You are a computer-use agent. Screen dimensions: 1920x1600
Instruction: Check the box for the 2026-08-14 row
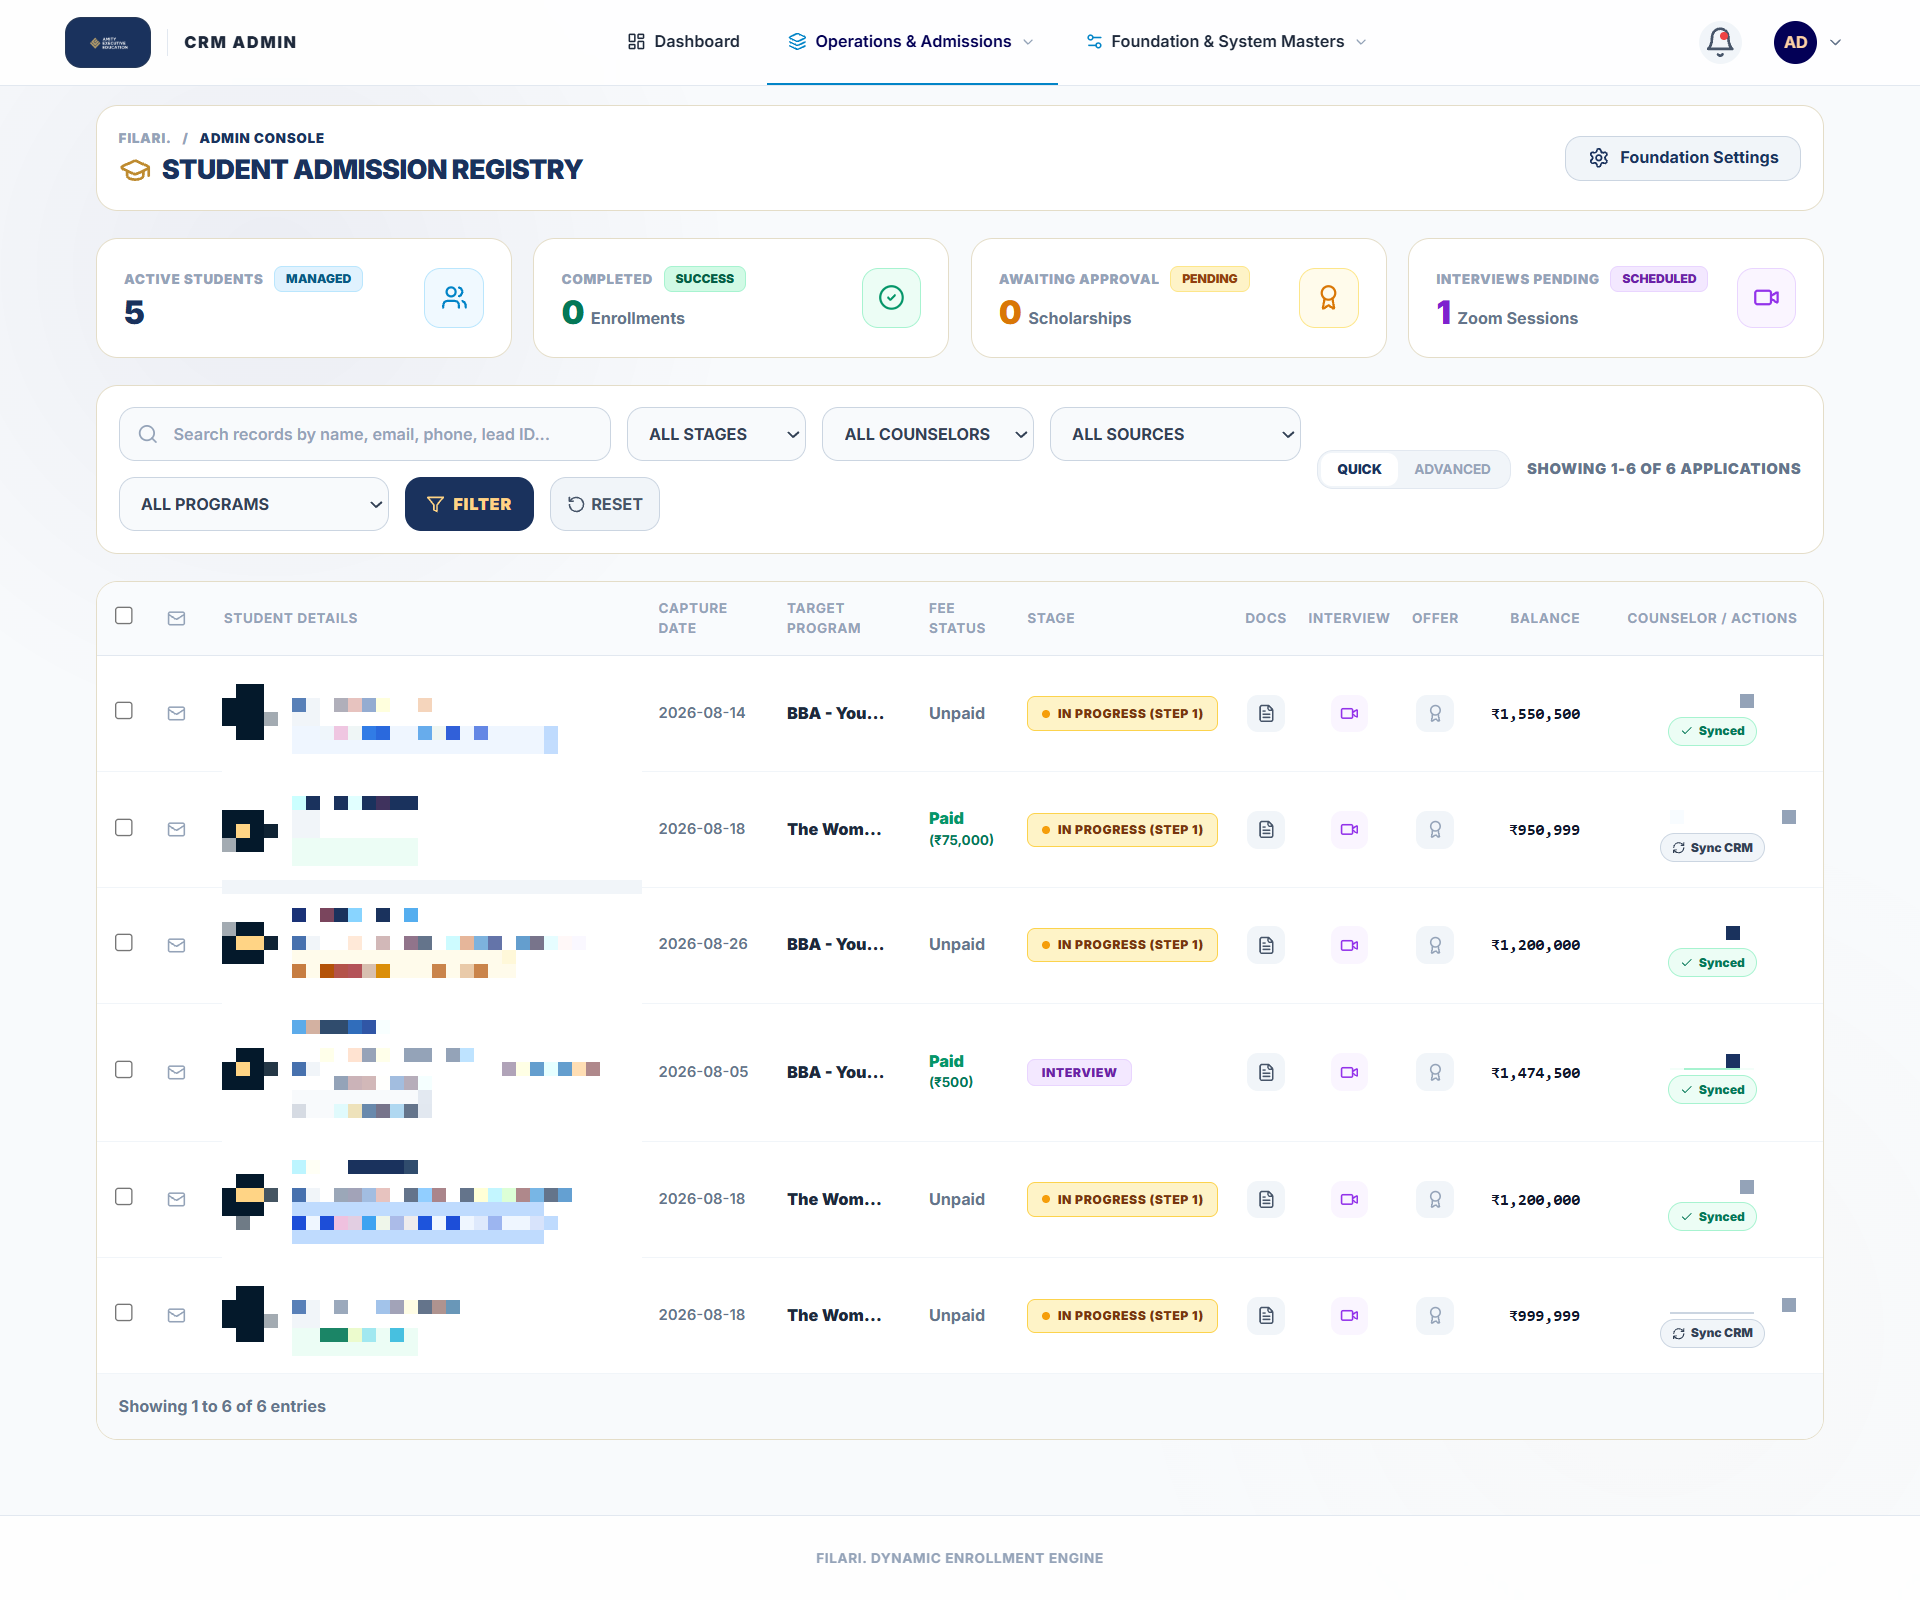[x=124, y=710]
